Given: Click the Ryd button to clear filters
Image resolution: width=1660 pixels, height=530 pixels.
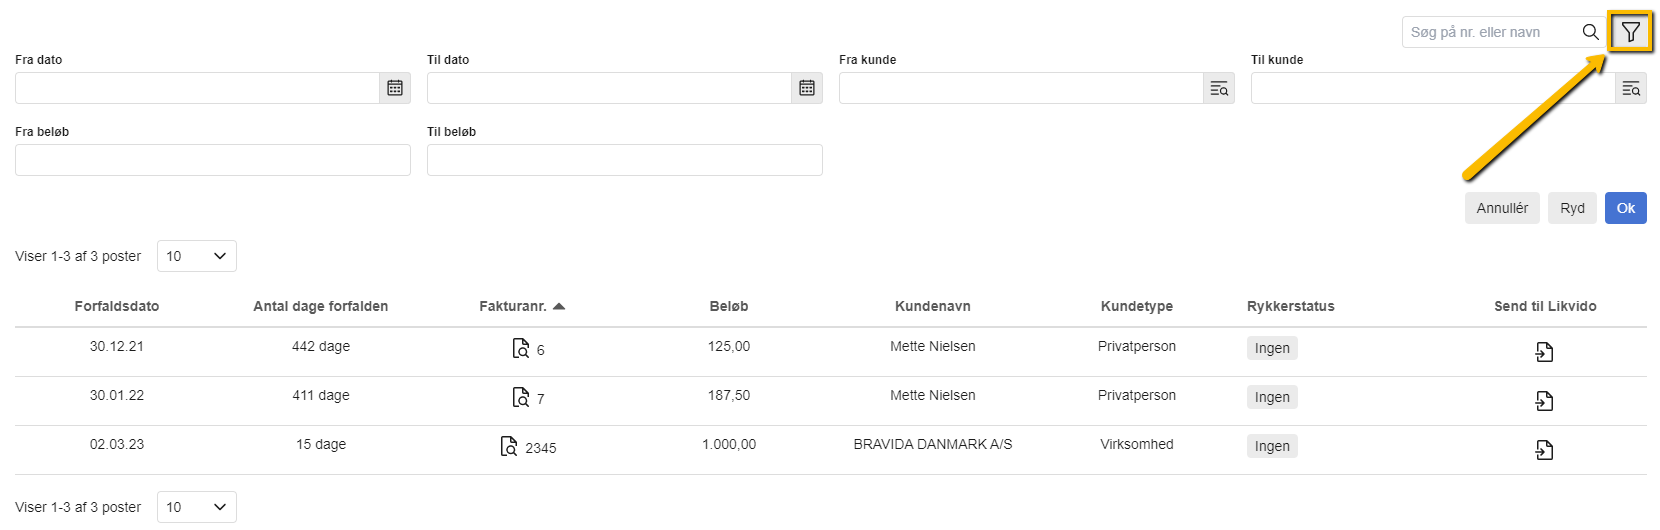Looking at the screenshot, I should click(1572, 208).
